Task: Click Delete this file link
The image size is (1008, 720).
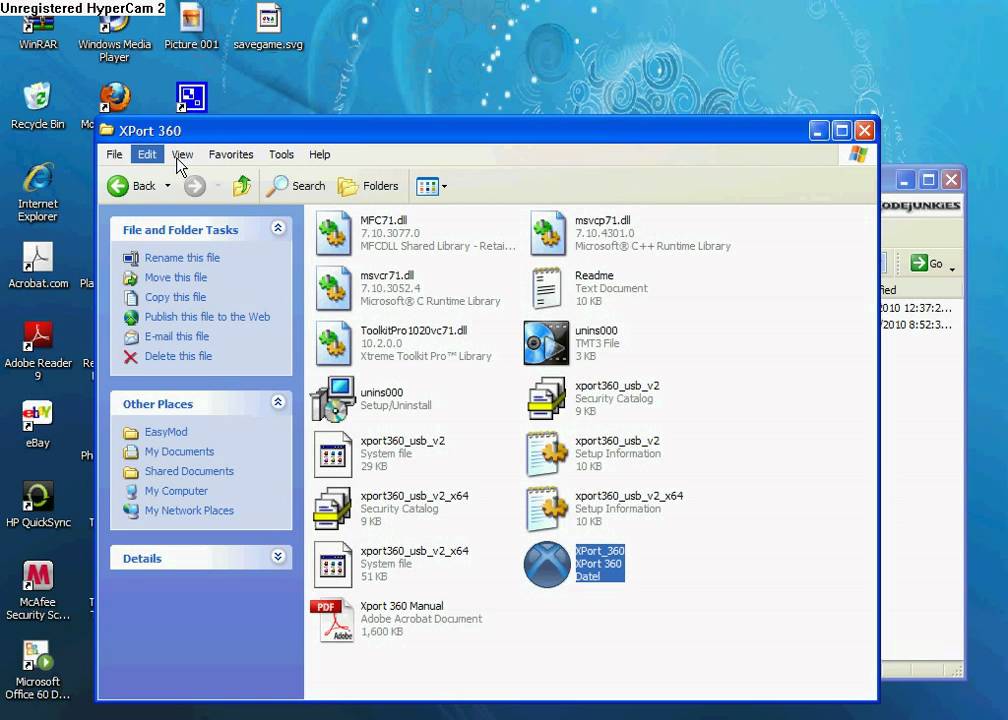Action: click(x=178, y=356)
